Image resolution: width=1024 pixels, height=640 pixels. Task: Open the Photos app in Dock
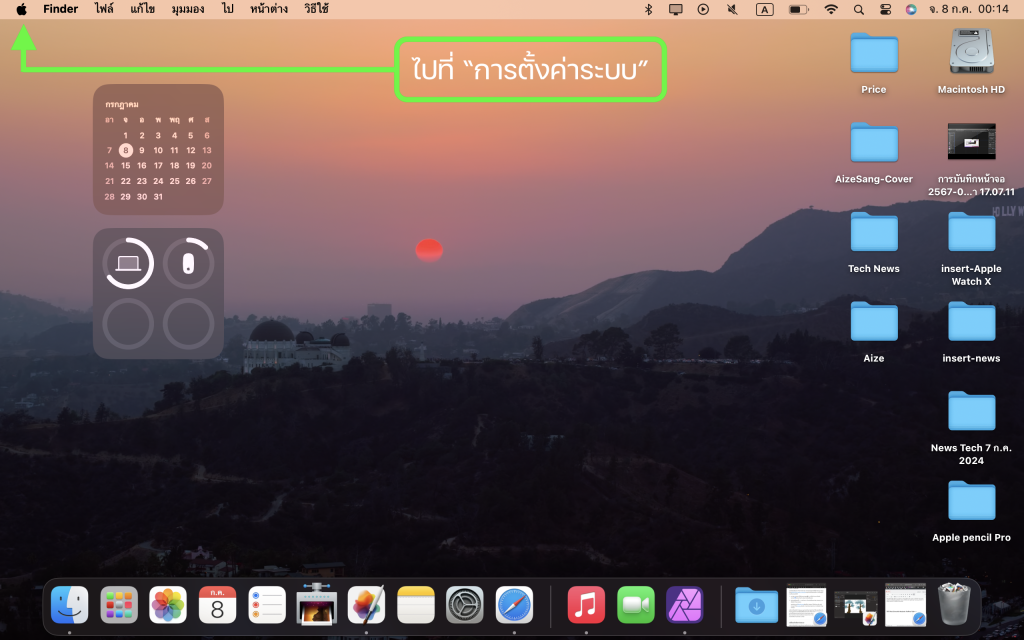pyautogui.click(x=168, y=605)
